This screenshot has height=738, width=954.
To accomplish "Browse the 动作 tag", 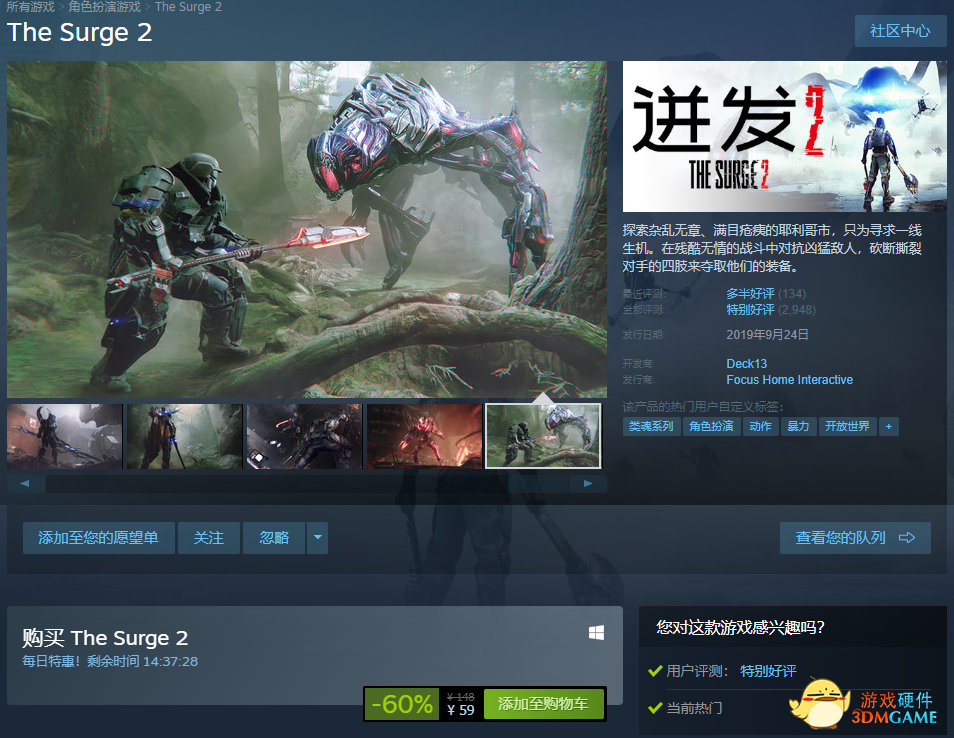I will (761, 426).
